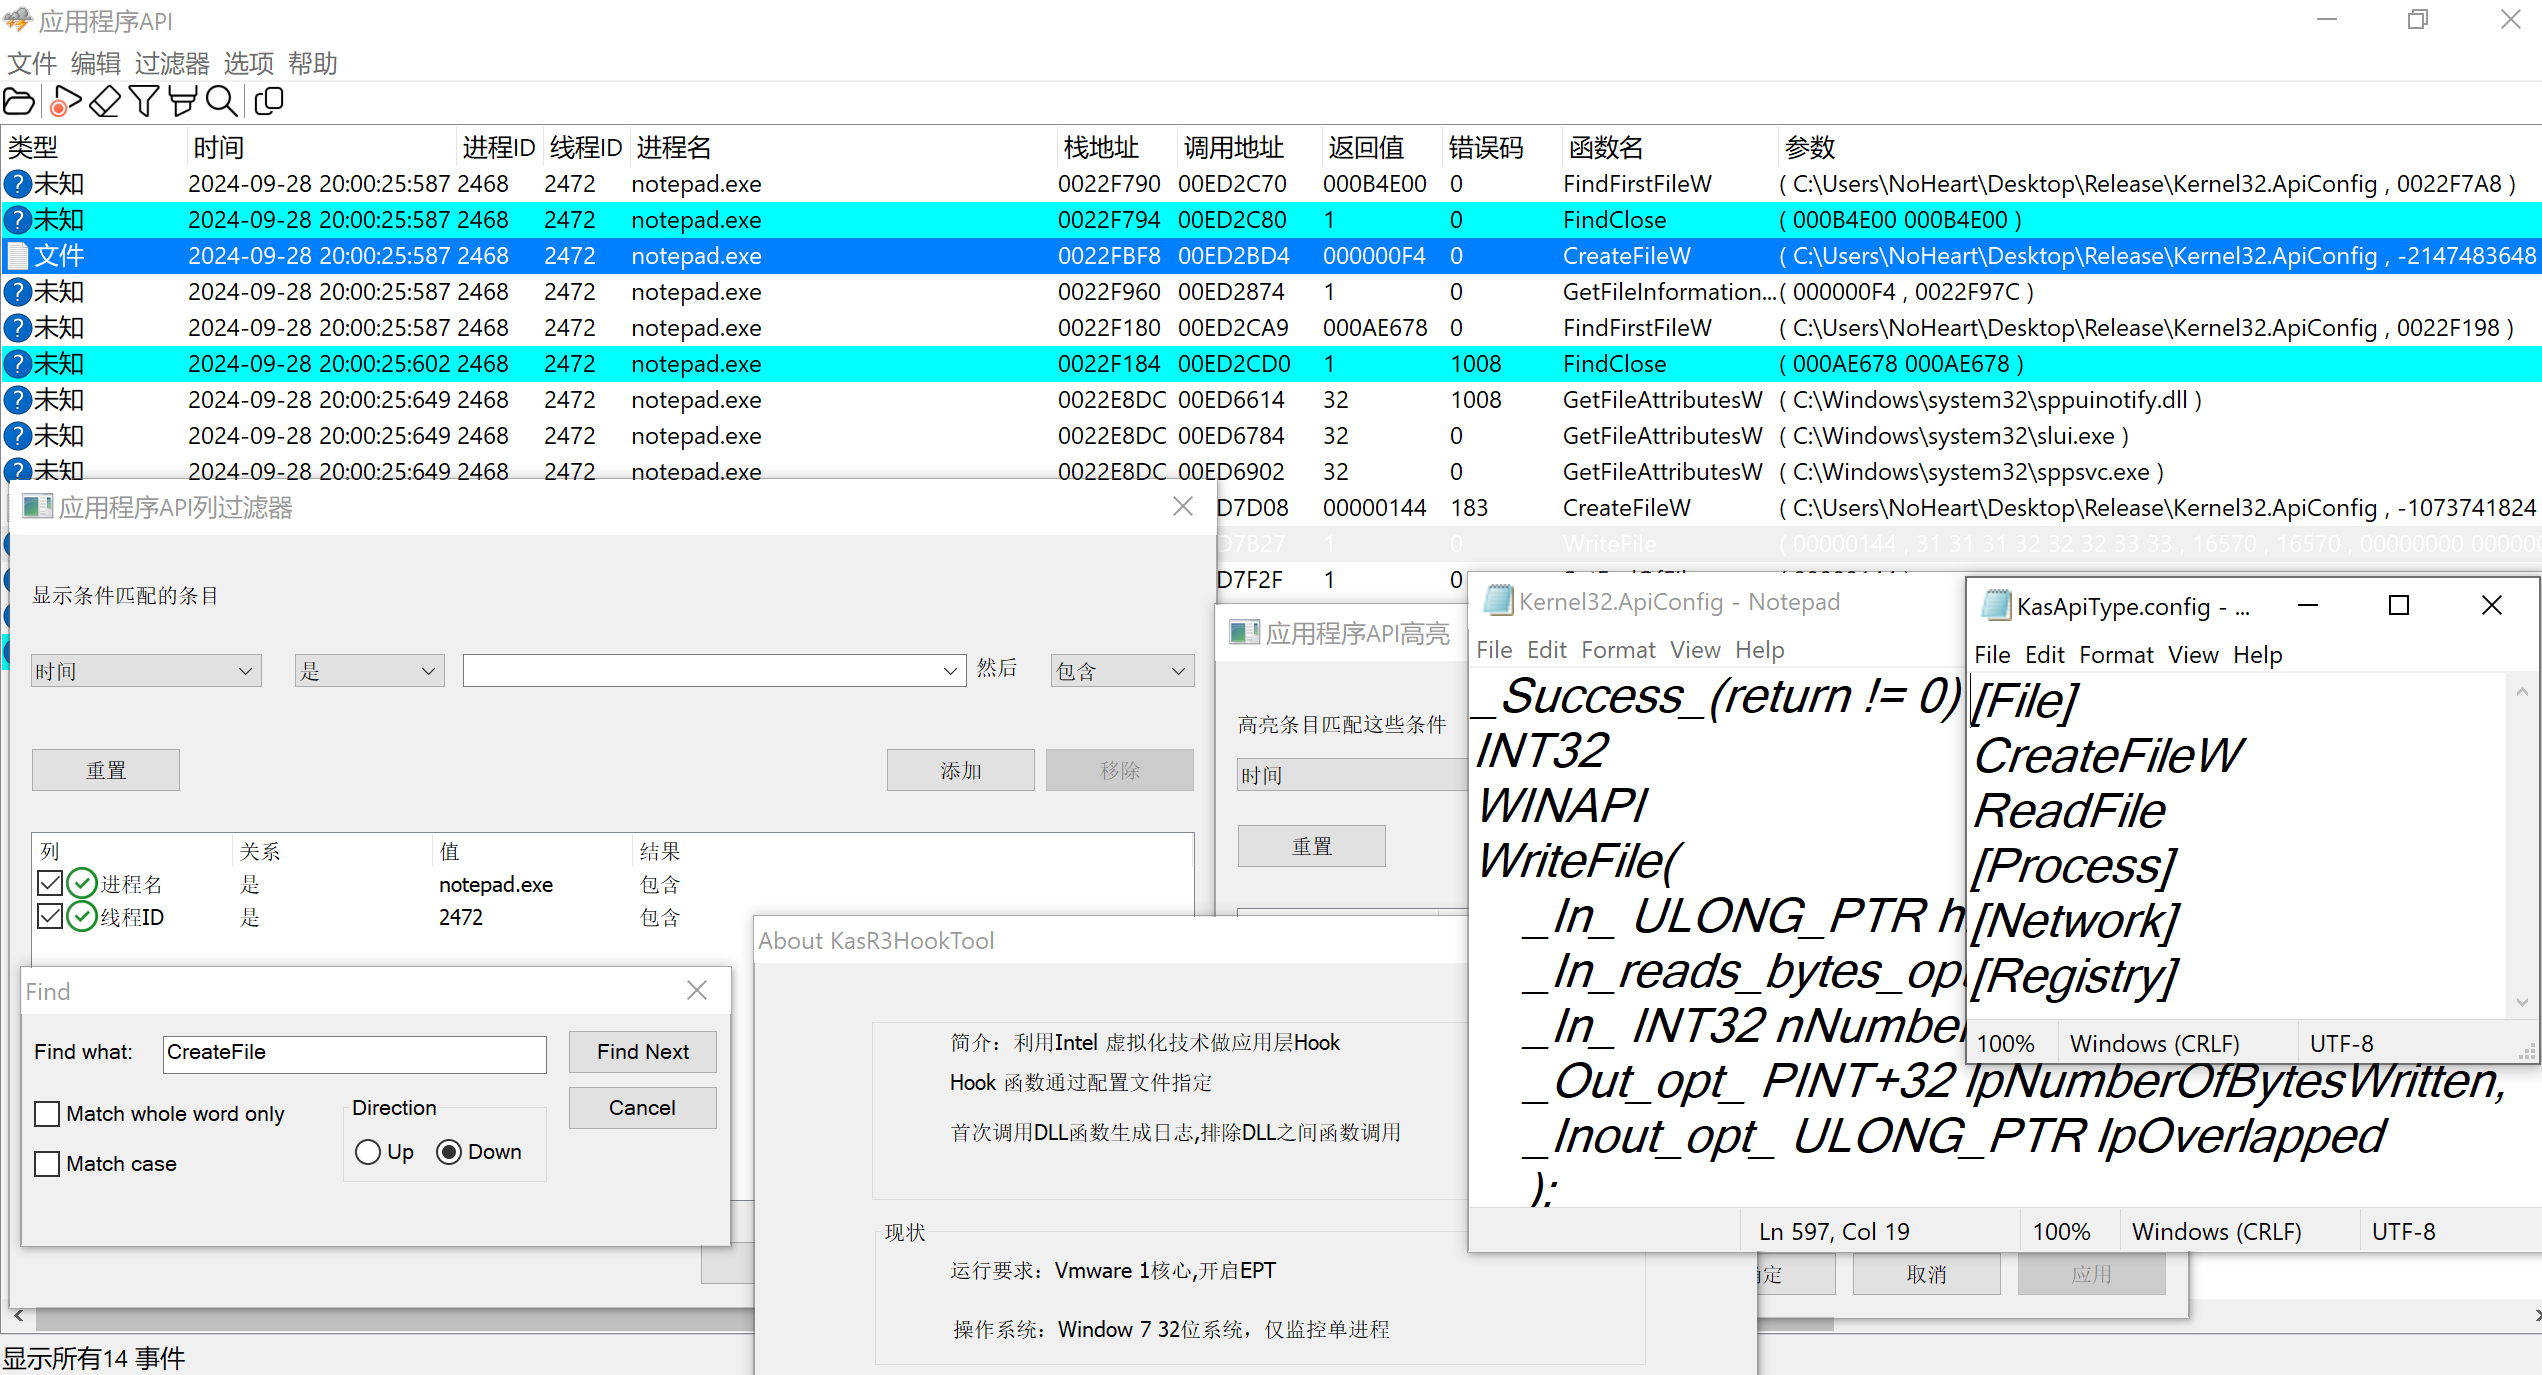This screenshot has height=1375, width=2542.
Task: Click the eraser clear-events icon
Action: [105, 101]
